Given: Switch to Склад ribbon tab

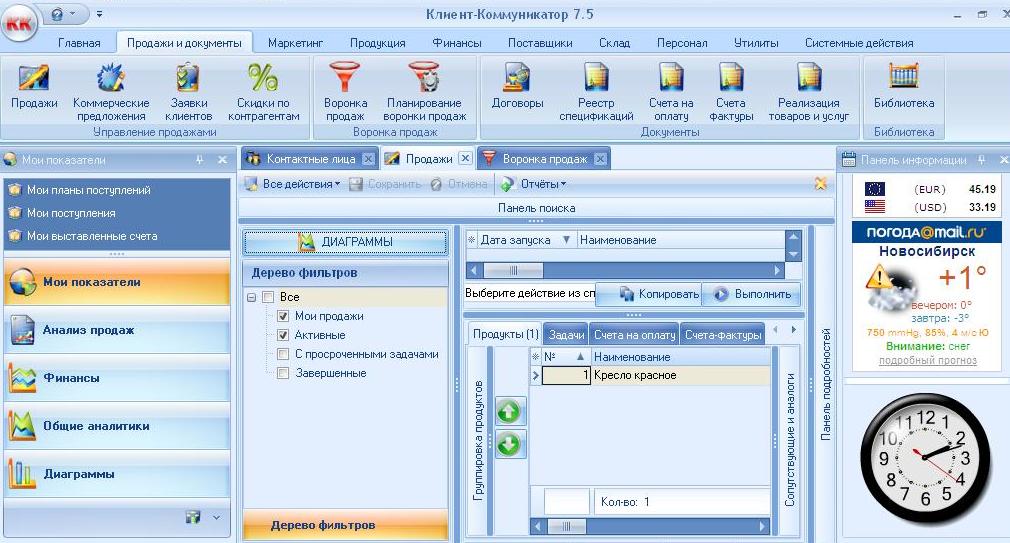Looking at the screenshot, I should tap(615, 43).
